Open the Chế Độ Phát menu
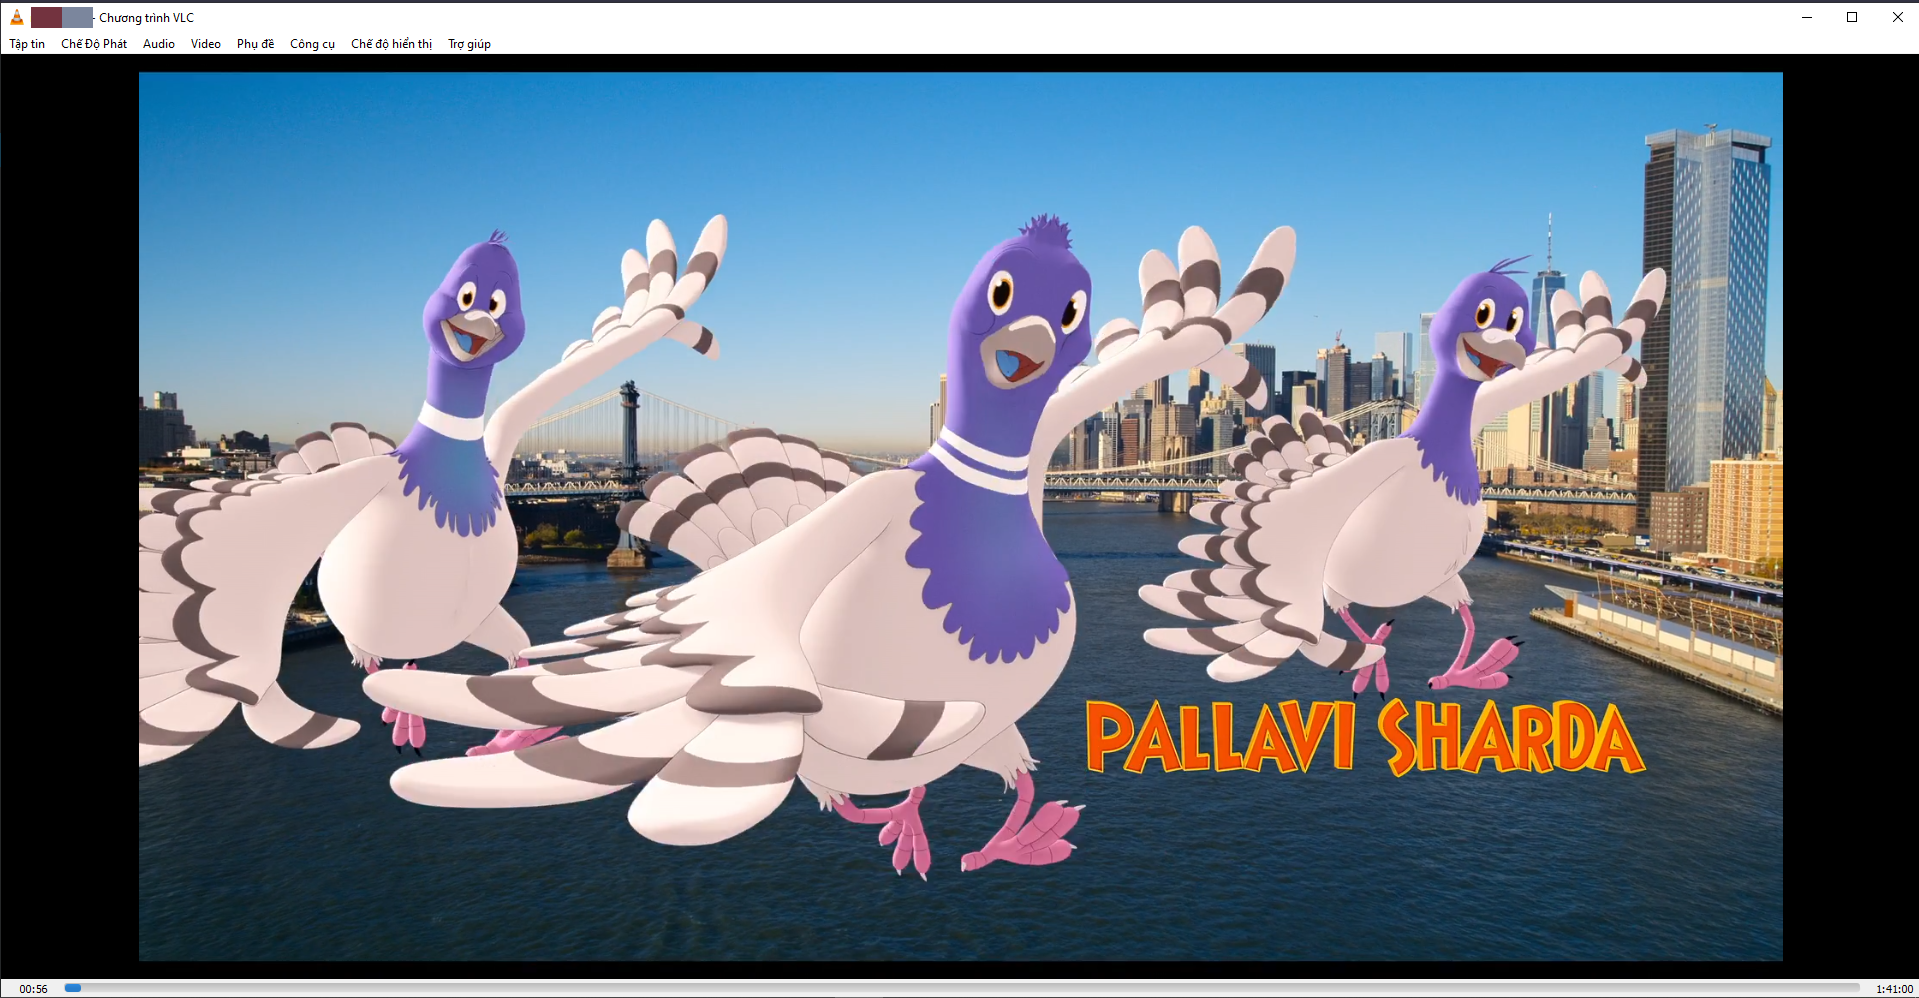Screen dimensions: 1919x998 coord(94,44)
